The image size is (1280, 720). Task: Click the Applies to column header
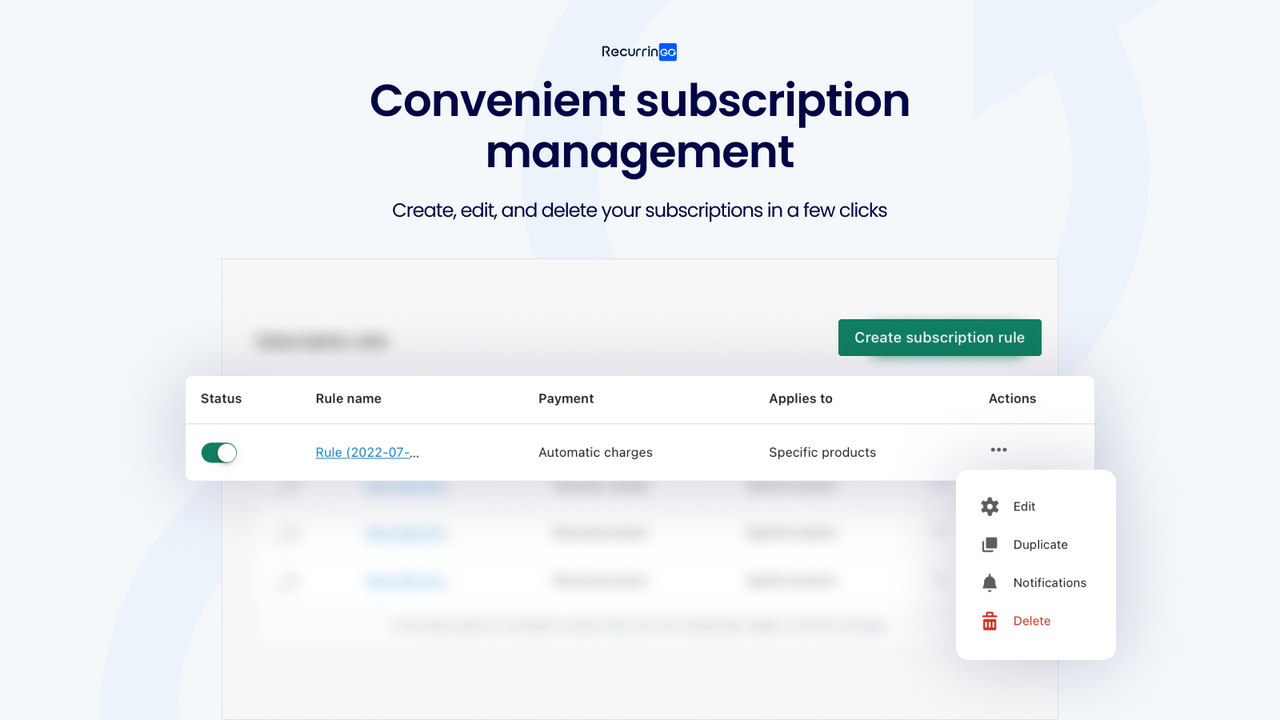pos(800,399)
